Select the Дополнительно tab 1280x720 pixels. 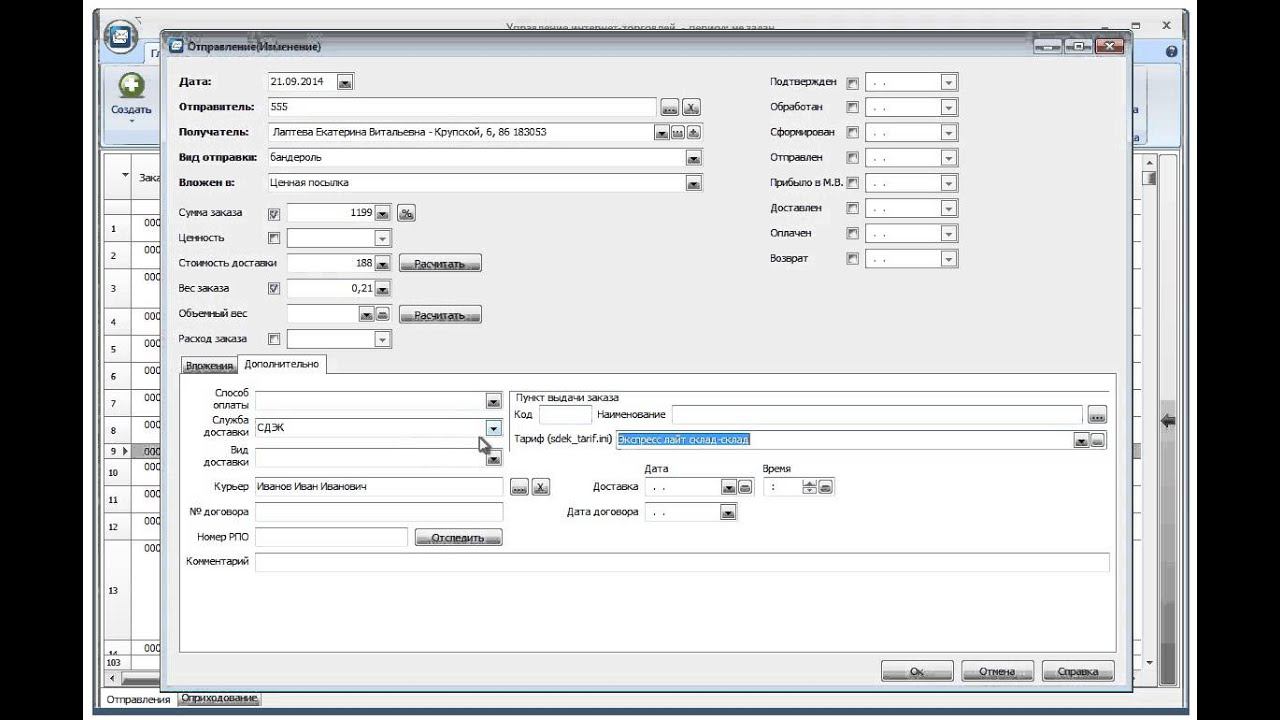[x=281, y=364]
